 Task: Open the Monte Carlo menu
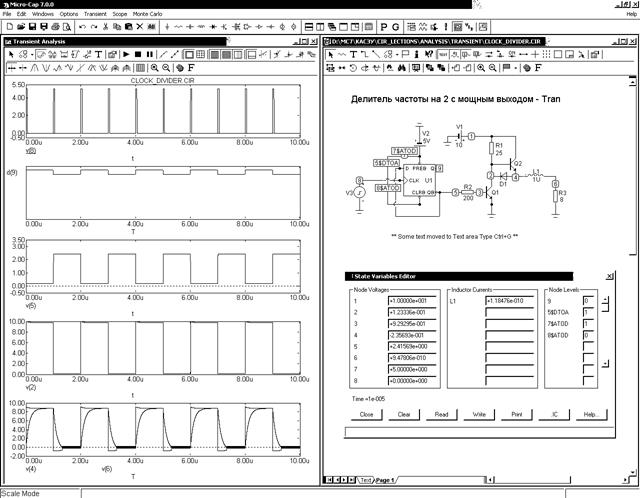pyautogui.click(x=147, y=14)
